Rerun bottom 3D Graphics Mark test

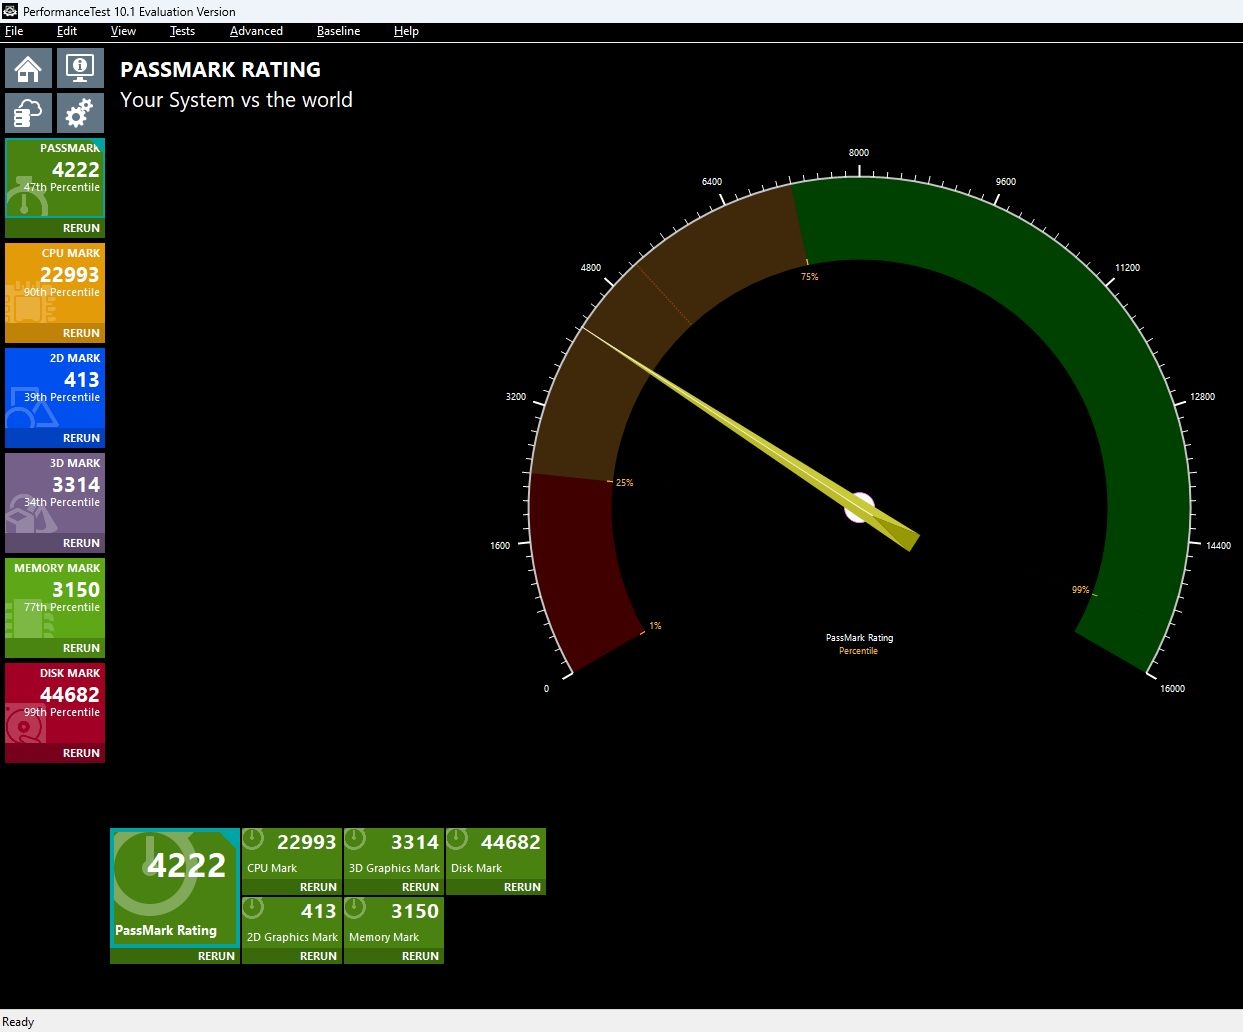tap(420, 887)
